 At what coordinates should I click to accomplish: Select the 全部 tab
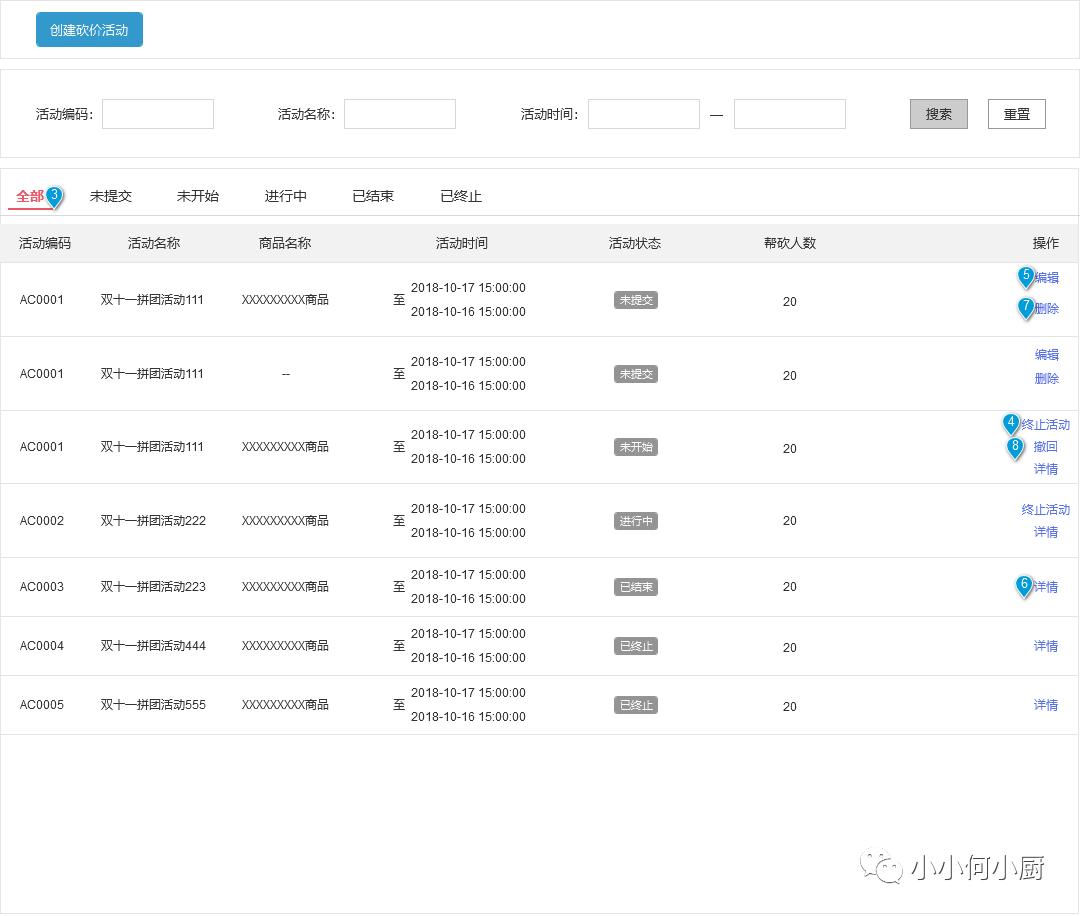coord(30,196)
